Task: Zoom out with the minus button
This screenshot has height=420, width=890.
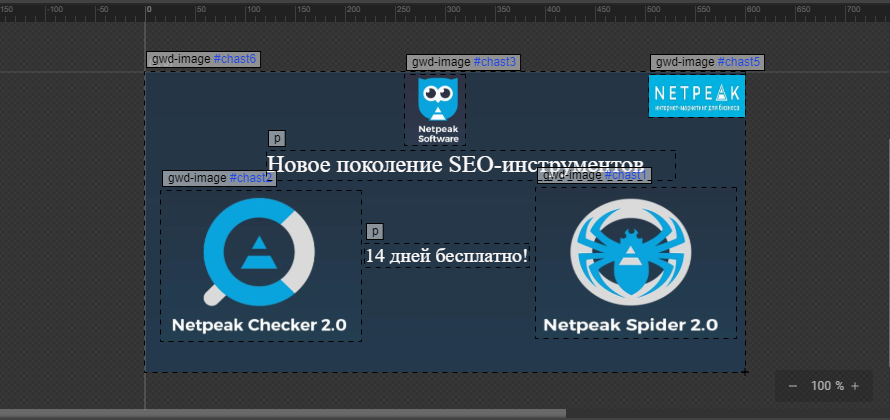Action: click(x=793, y=386)
